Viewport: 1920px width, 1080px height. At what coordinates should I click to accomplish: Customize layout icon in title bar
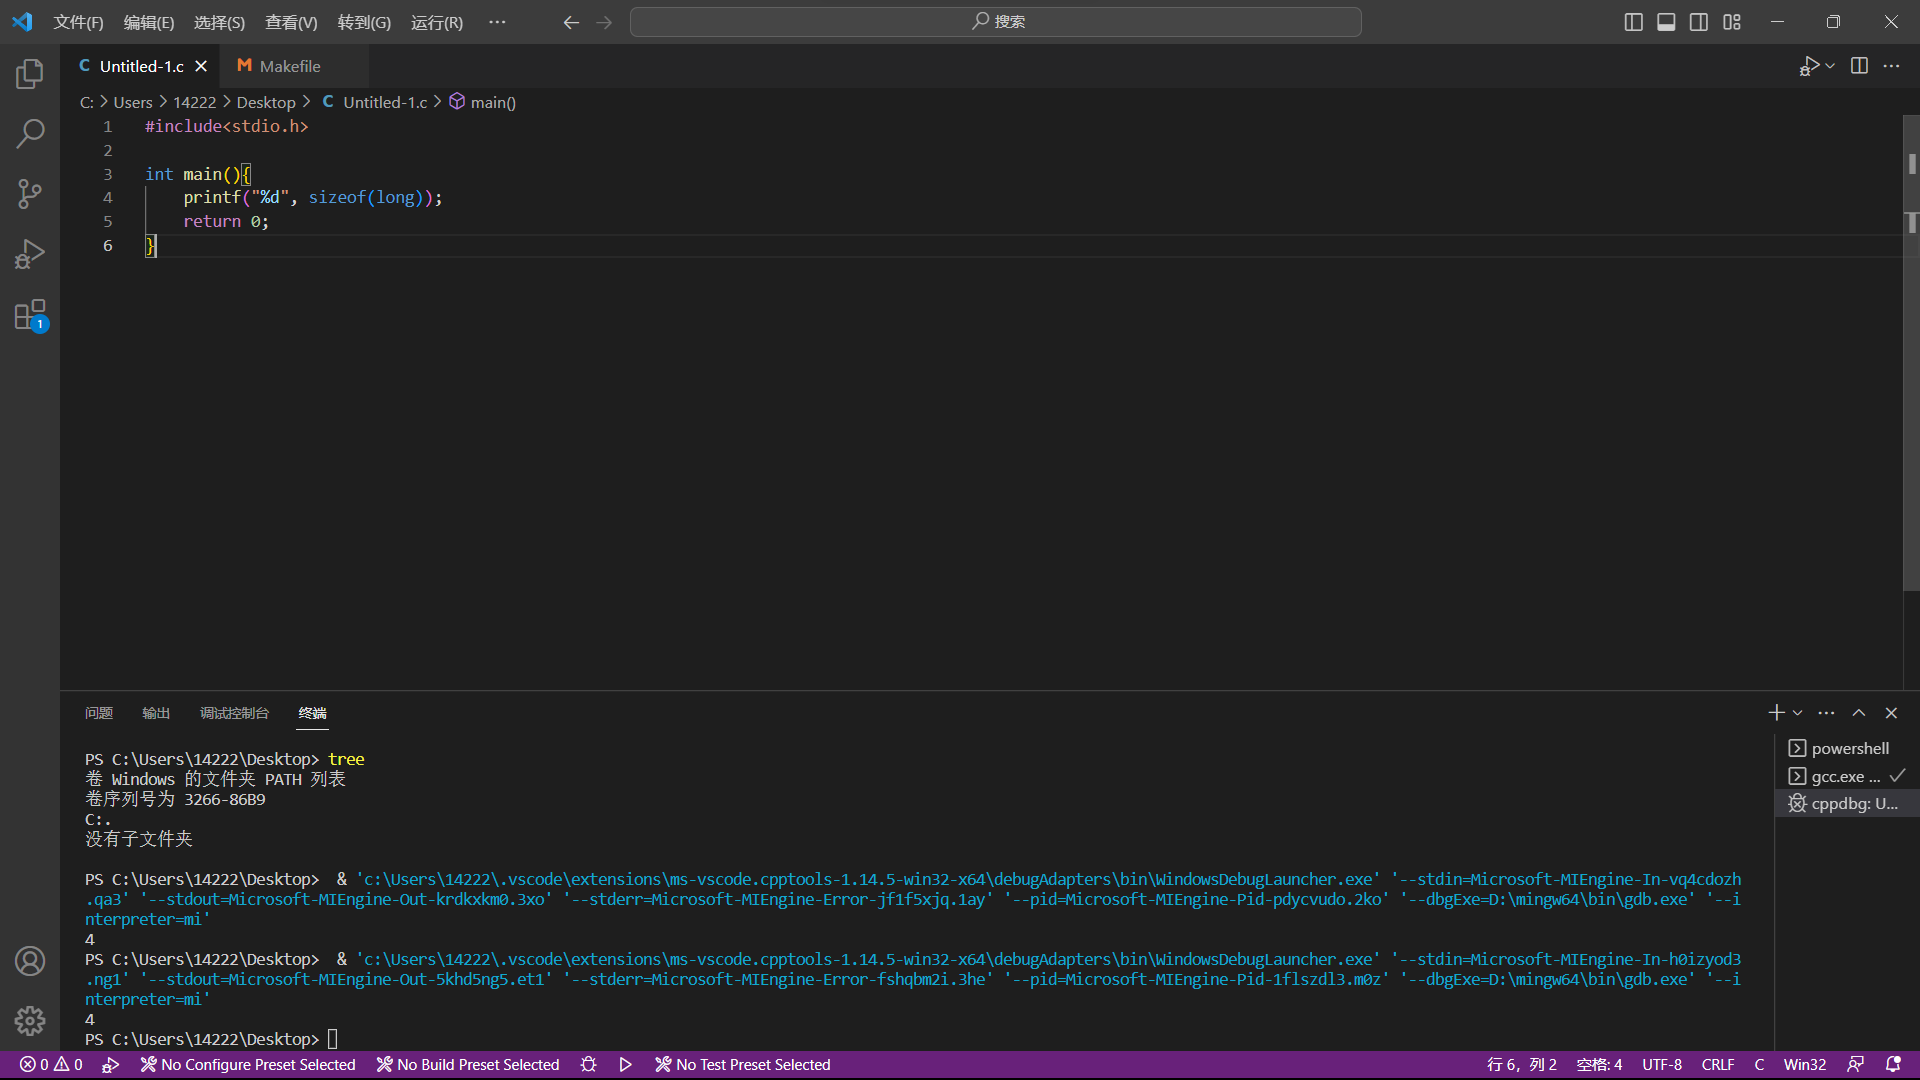point(1732,22)
